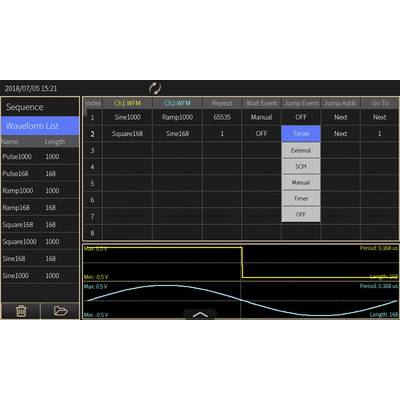Click the open folder icon
This screenshot has width=400, height=400.
[x=60, y=311]
